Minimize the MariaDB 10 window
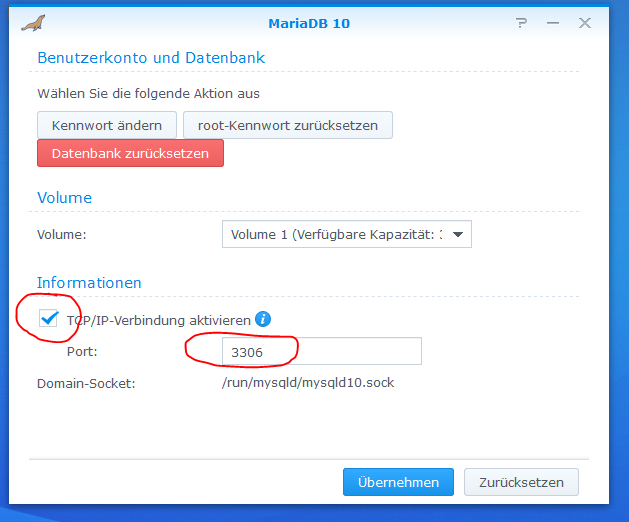 pyautogui.click(x=553, y=23)
